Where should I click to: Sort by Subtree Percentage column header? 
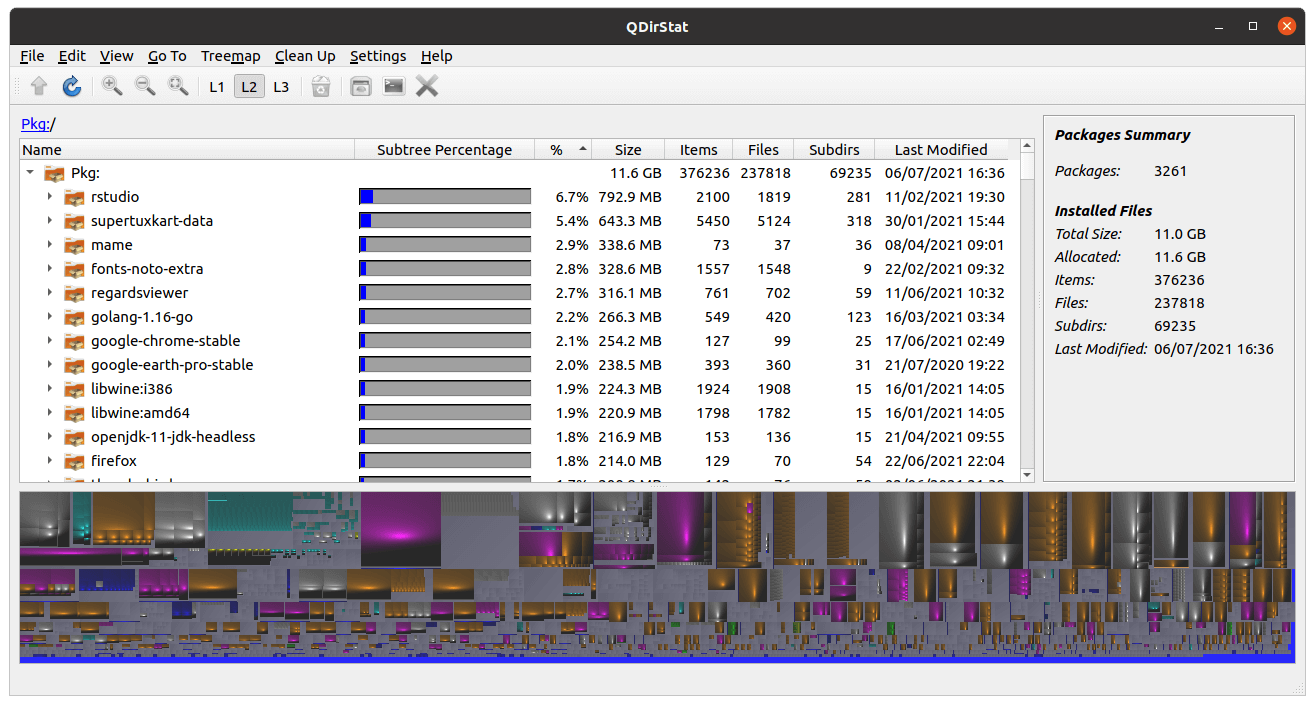pos(444,150)
